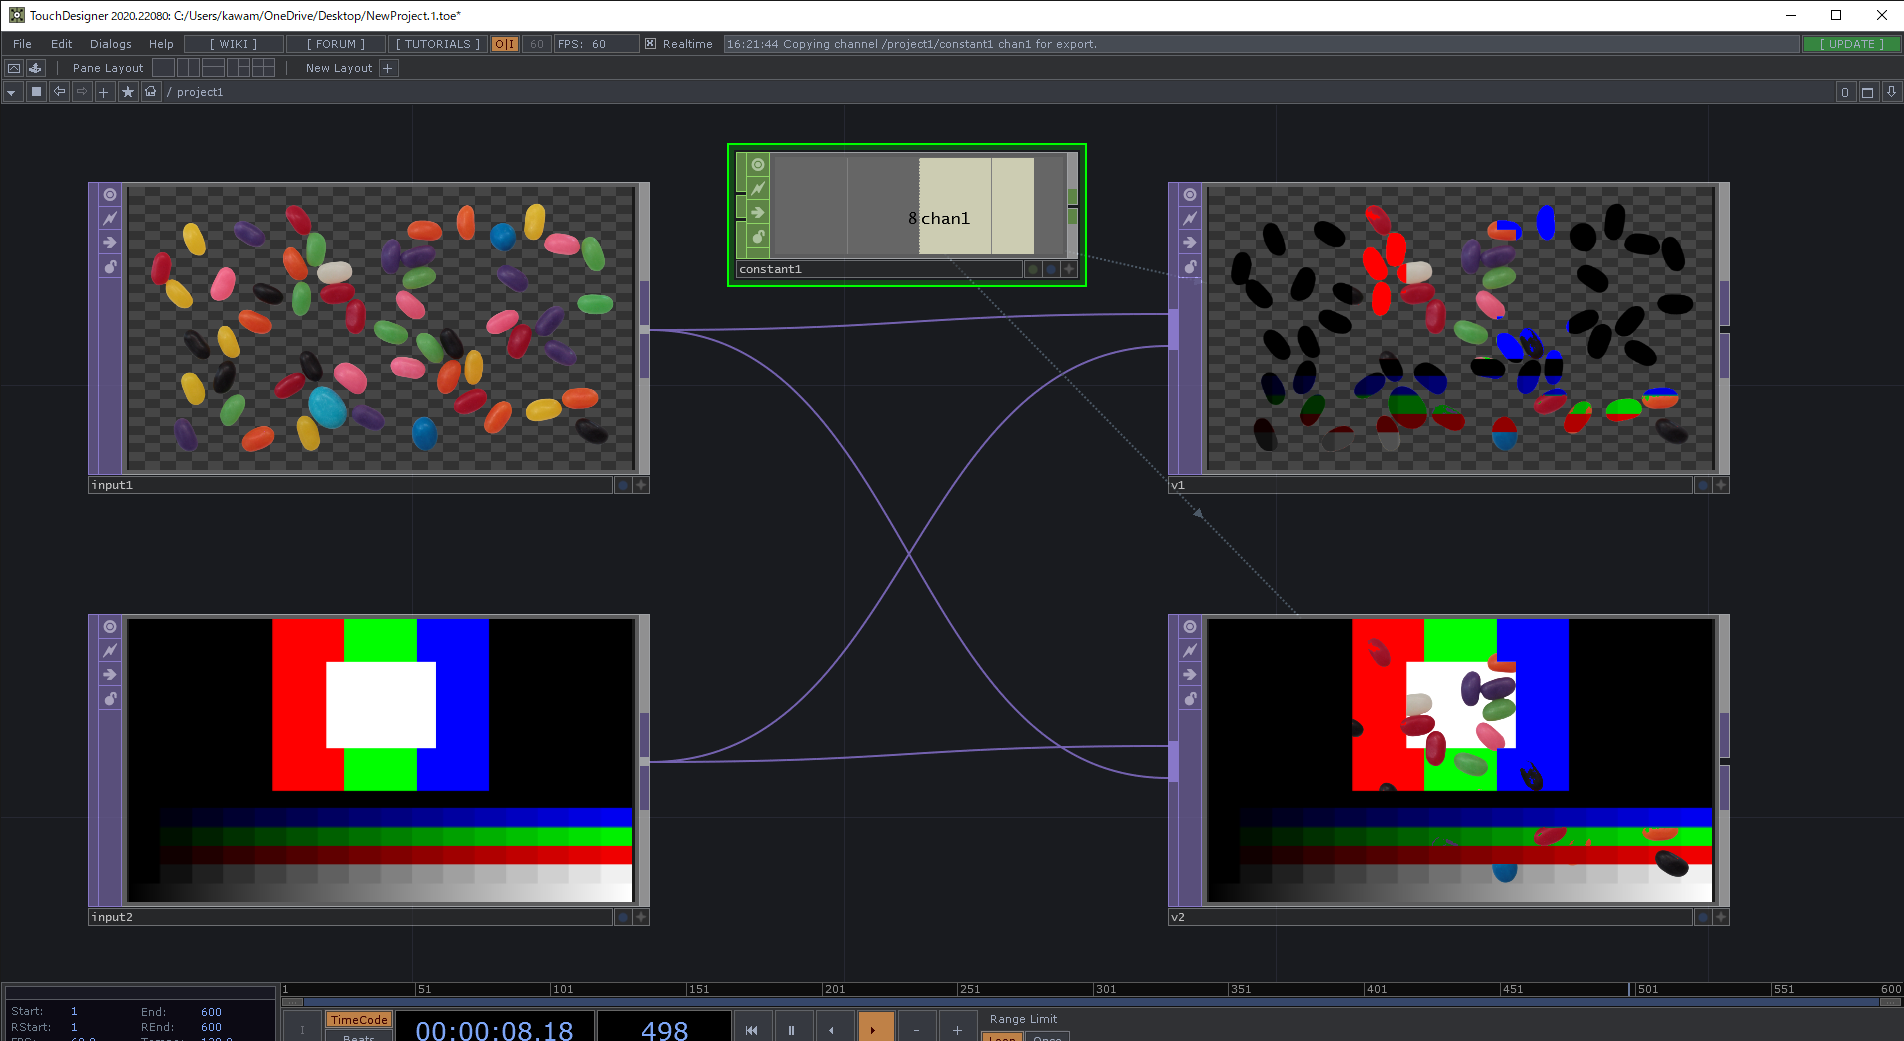Select three-pane layout
The height and width of the screenshot is (1041, 1904).
coord(239,68)
